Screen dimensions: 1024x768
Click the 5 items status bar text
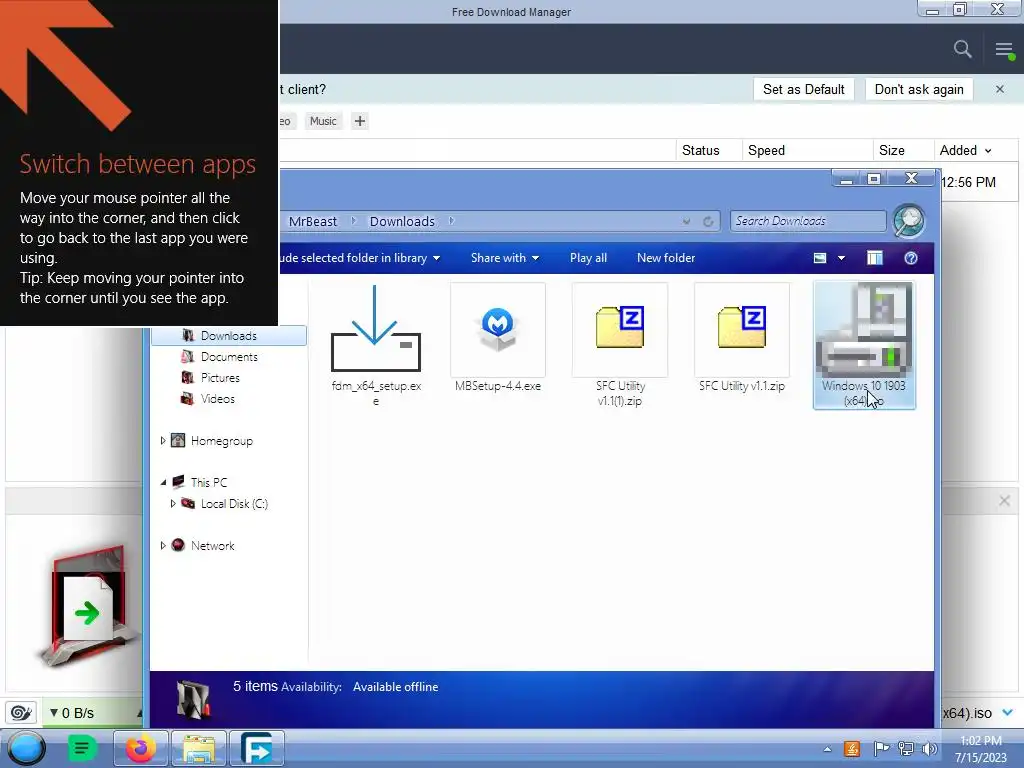coord(255,686)
